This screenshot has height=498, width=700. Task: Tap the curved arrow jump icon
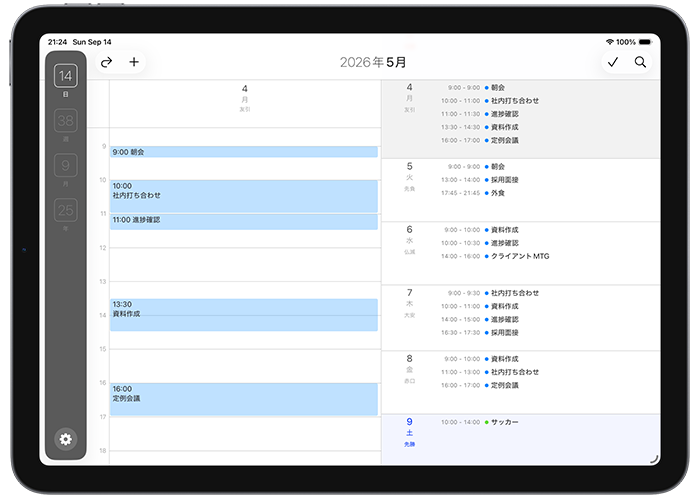[106, 62]
